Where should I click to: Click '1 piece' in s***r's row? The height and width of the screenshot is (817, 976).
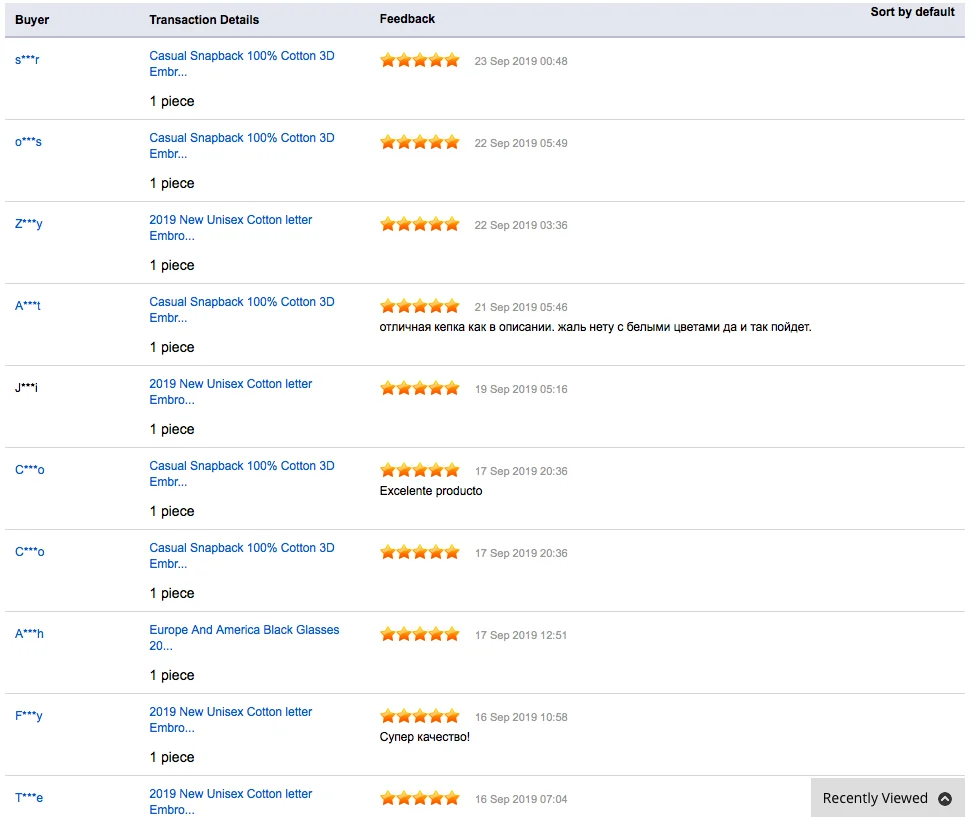pos(172,101)
